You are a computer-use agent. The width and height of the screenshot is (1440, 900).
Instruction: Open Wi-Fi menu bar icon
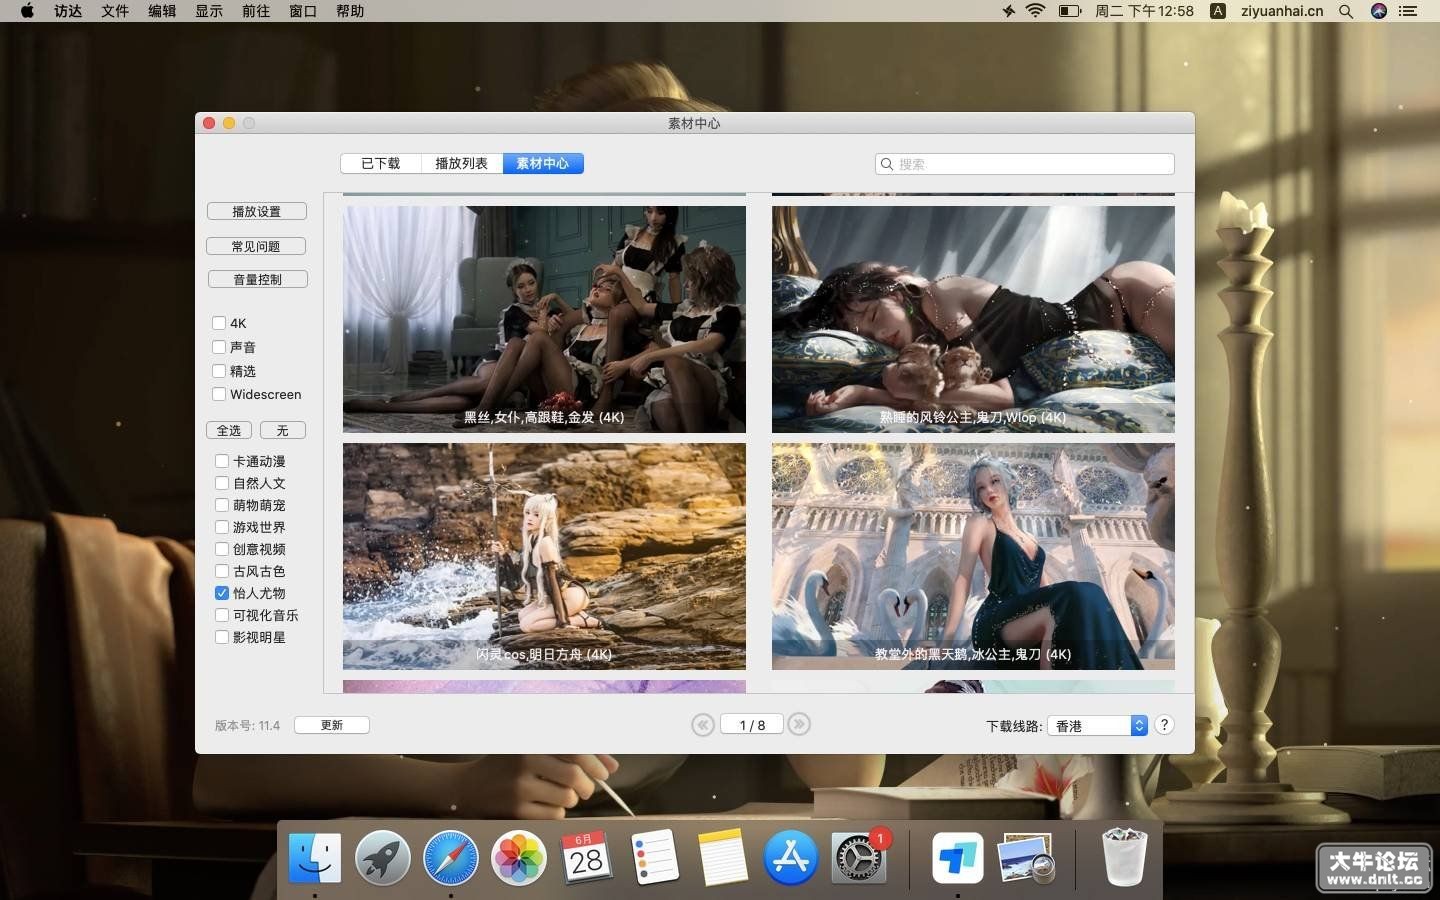tap(1036, 11)
